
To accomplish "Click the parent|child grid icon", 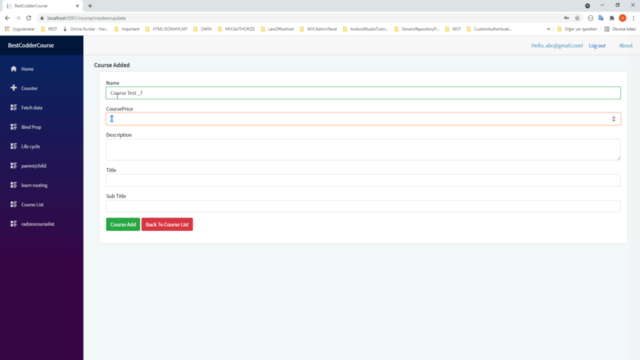I will [x=13, y=165].
